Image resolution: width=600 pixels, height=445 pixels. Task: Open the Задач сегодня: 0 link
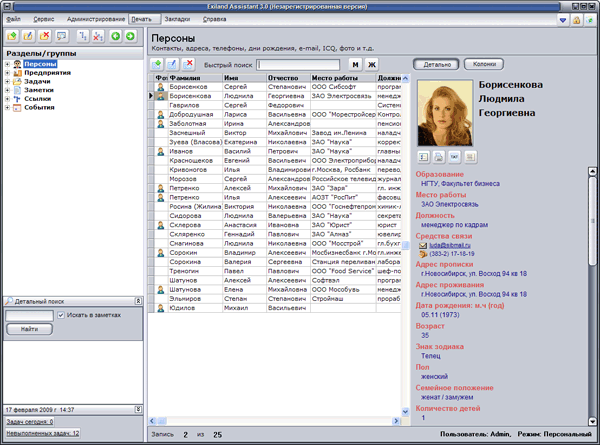coord(29,422)
